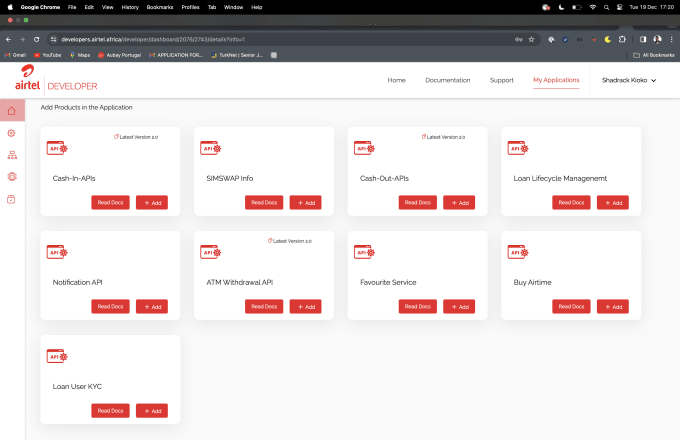The image size is (680, 440).
Task: Reload the page in Chrome
Action: click(36, 39)
